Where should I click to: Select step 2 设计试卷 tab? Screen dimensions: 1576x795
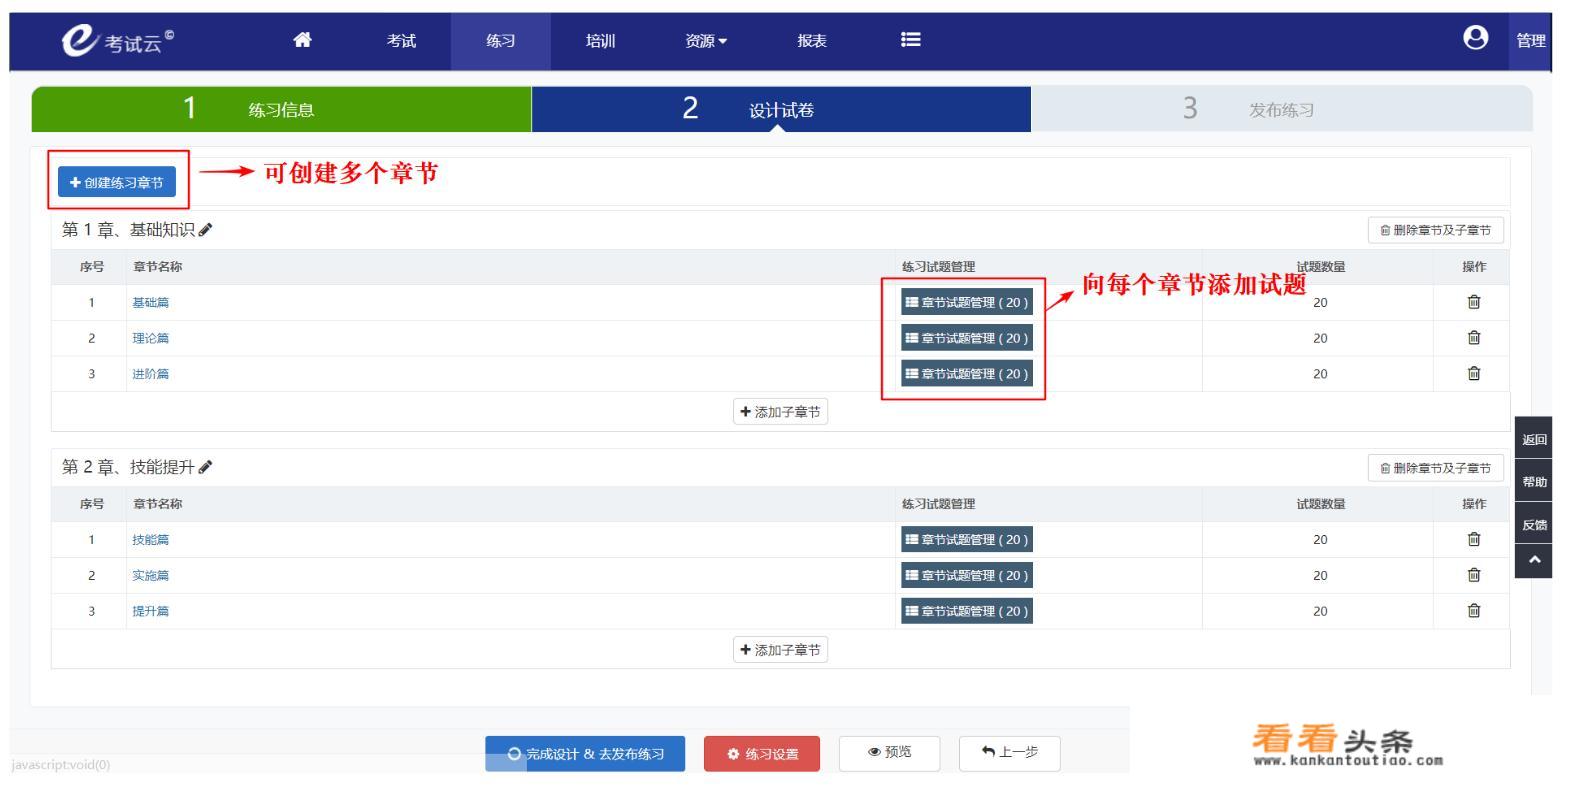point(781,109)
